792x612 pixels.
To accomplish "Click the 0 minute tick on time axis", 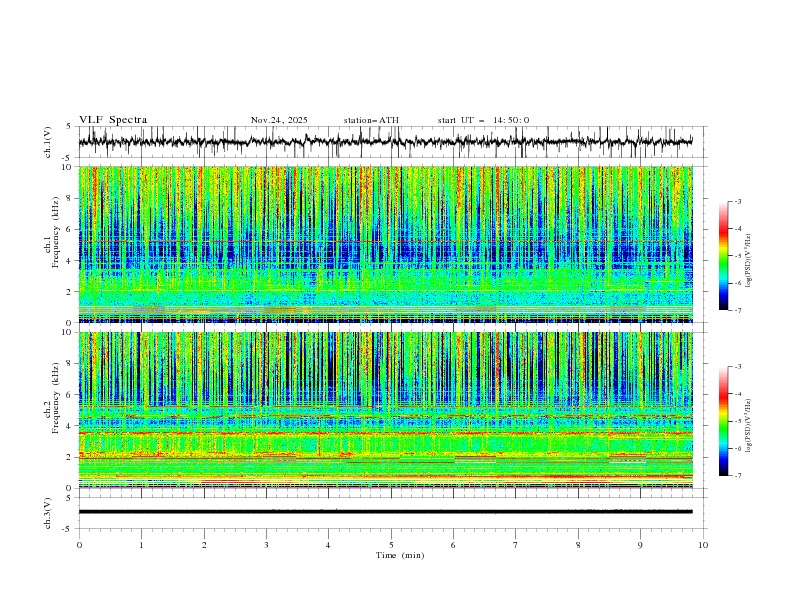I will pos(79,544).
